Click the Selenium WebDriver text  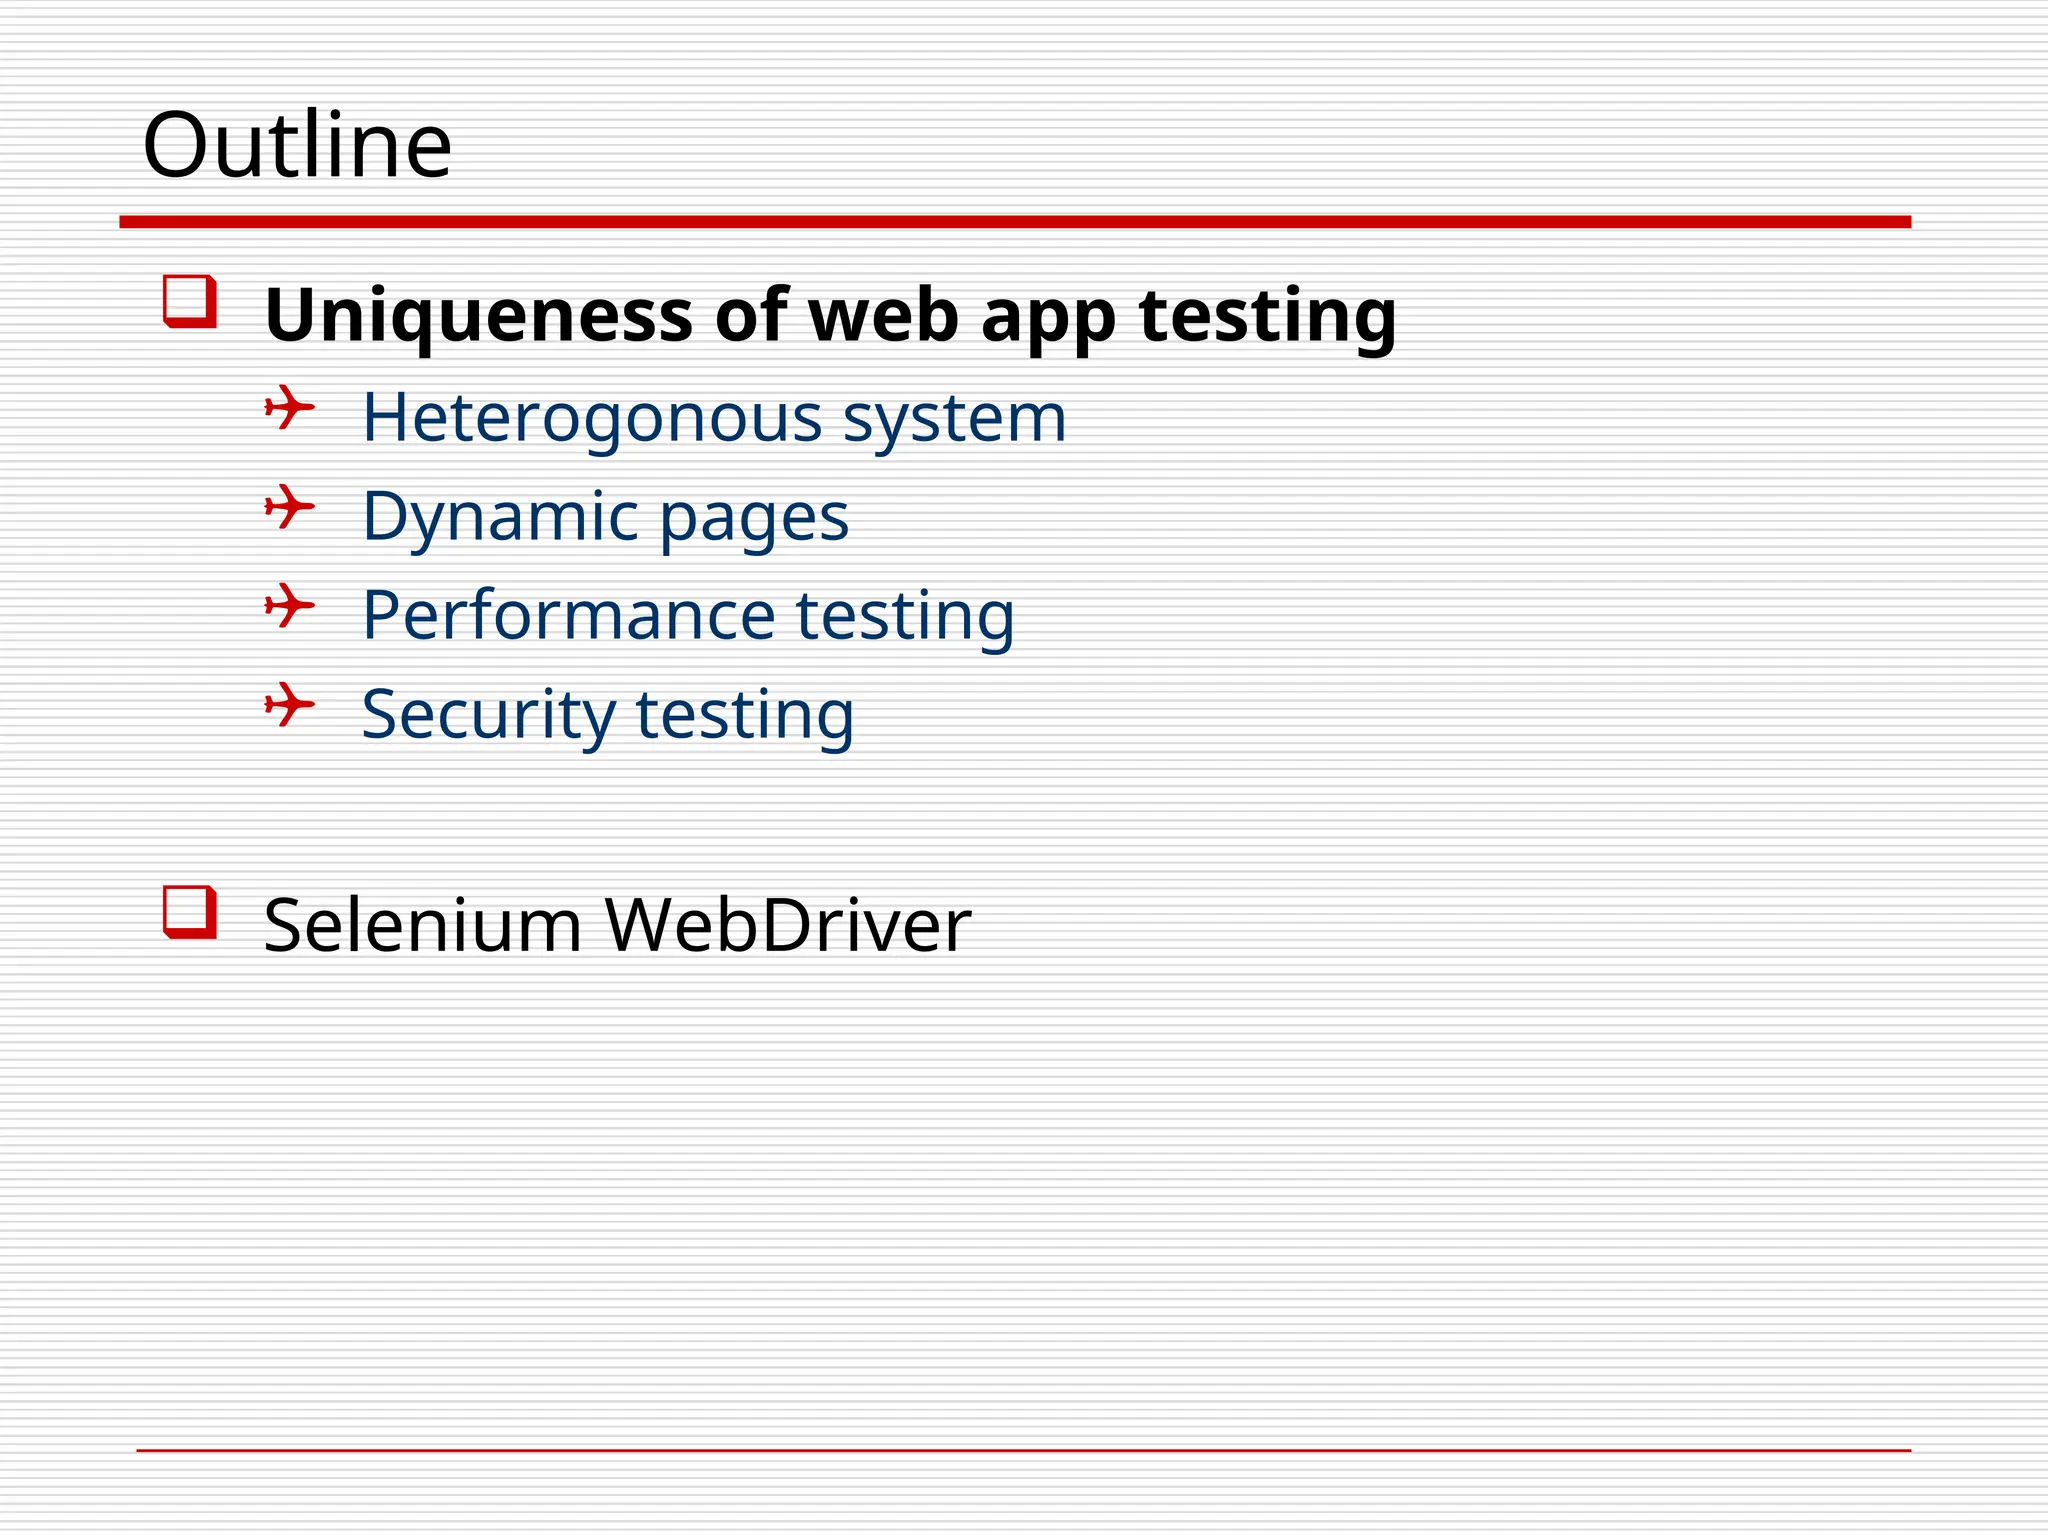[617, 926]
